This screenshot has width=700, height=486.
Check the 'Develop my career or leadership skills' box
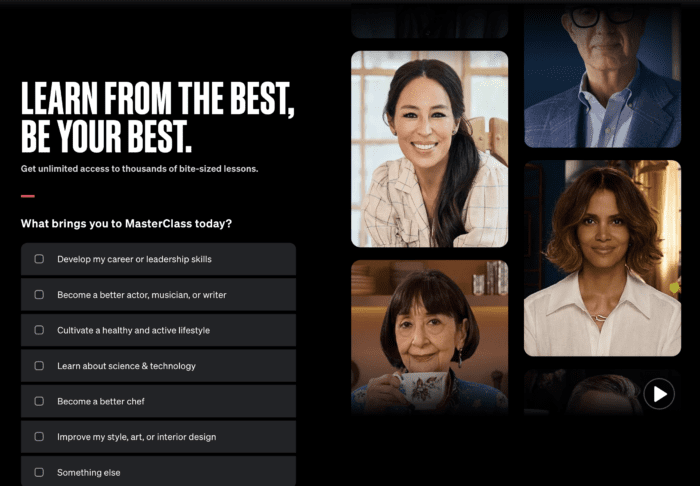pos(39,259)
